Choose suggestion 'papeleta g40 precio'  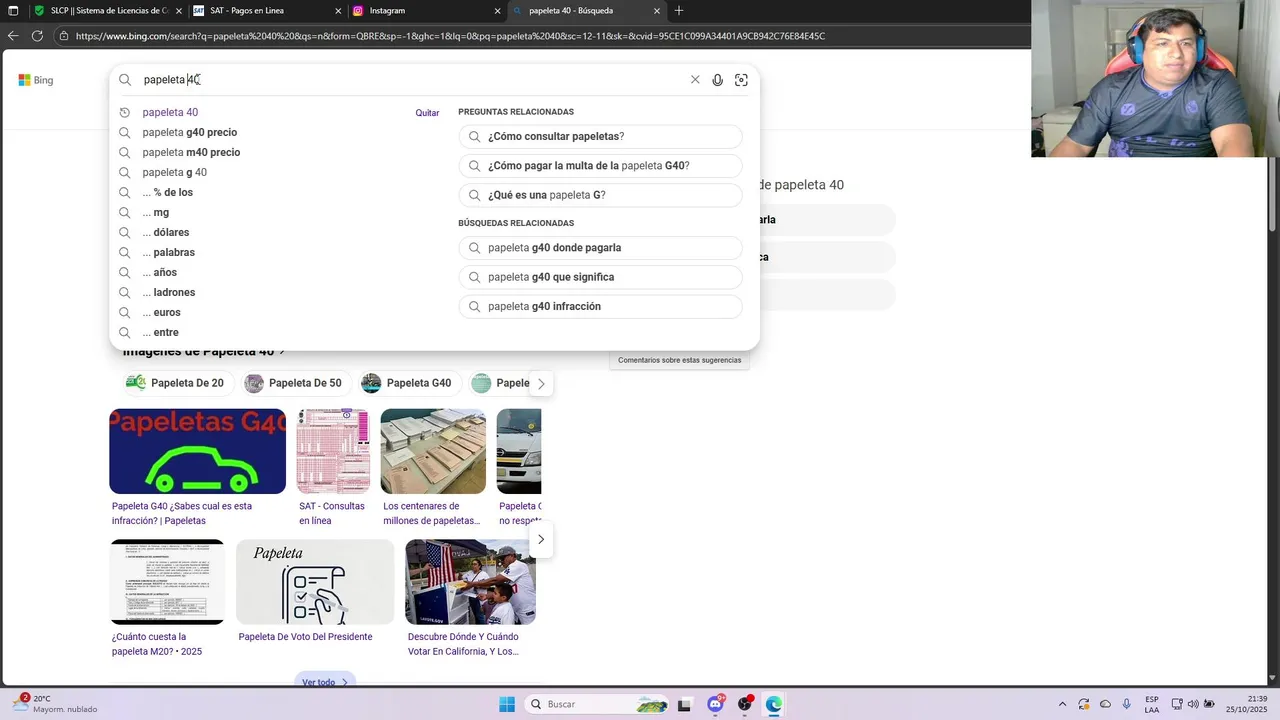(189, 132)
